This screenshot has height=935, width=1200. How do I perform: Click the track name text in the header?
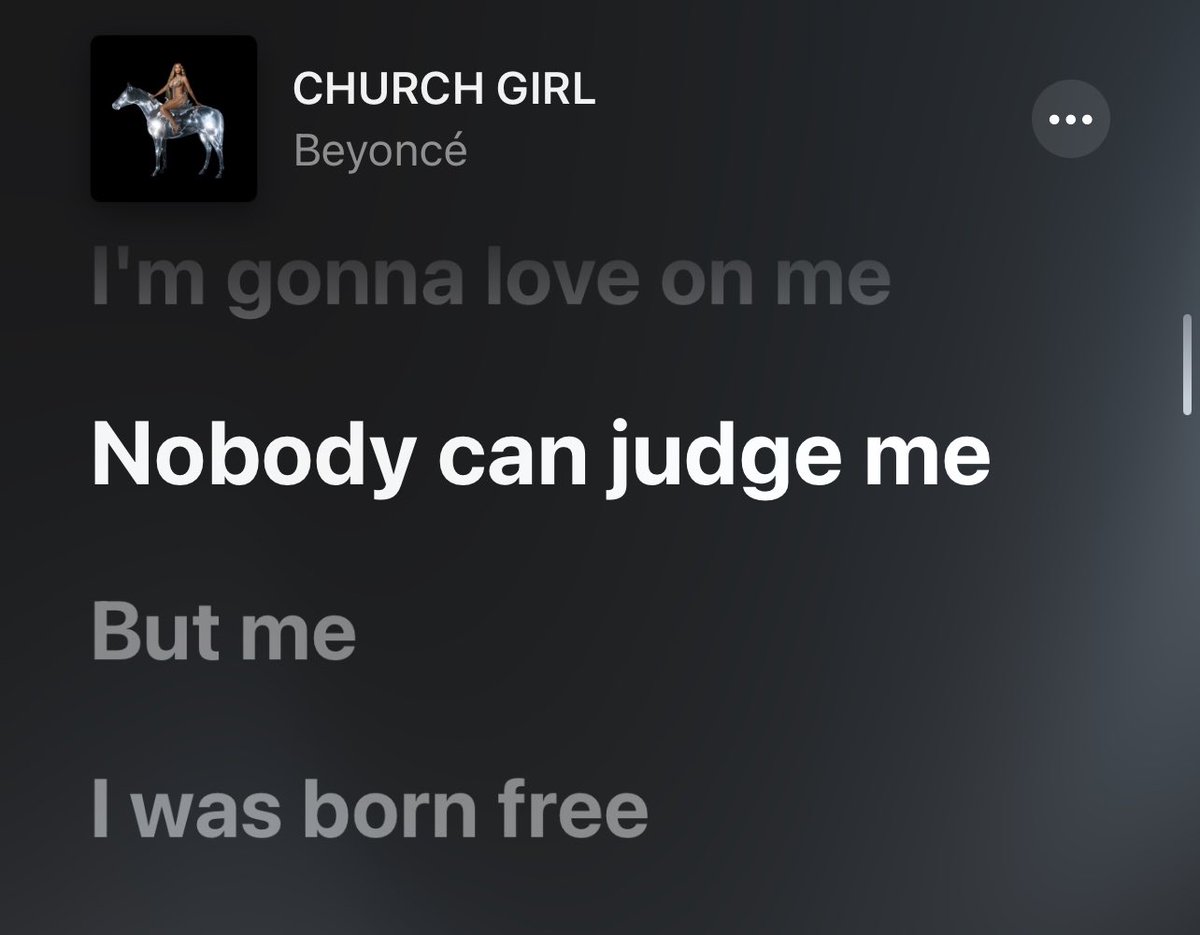444,89
